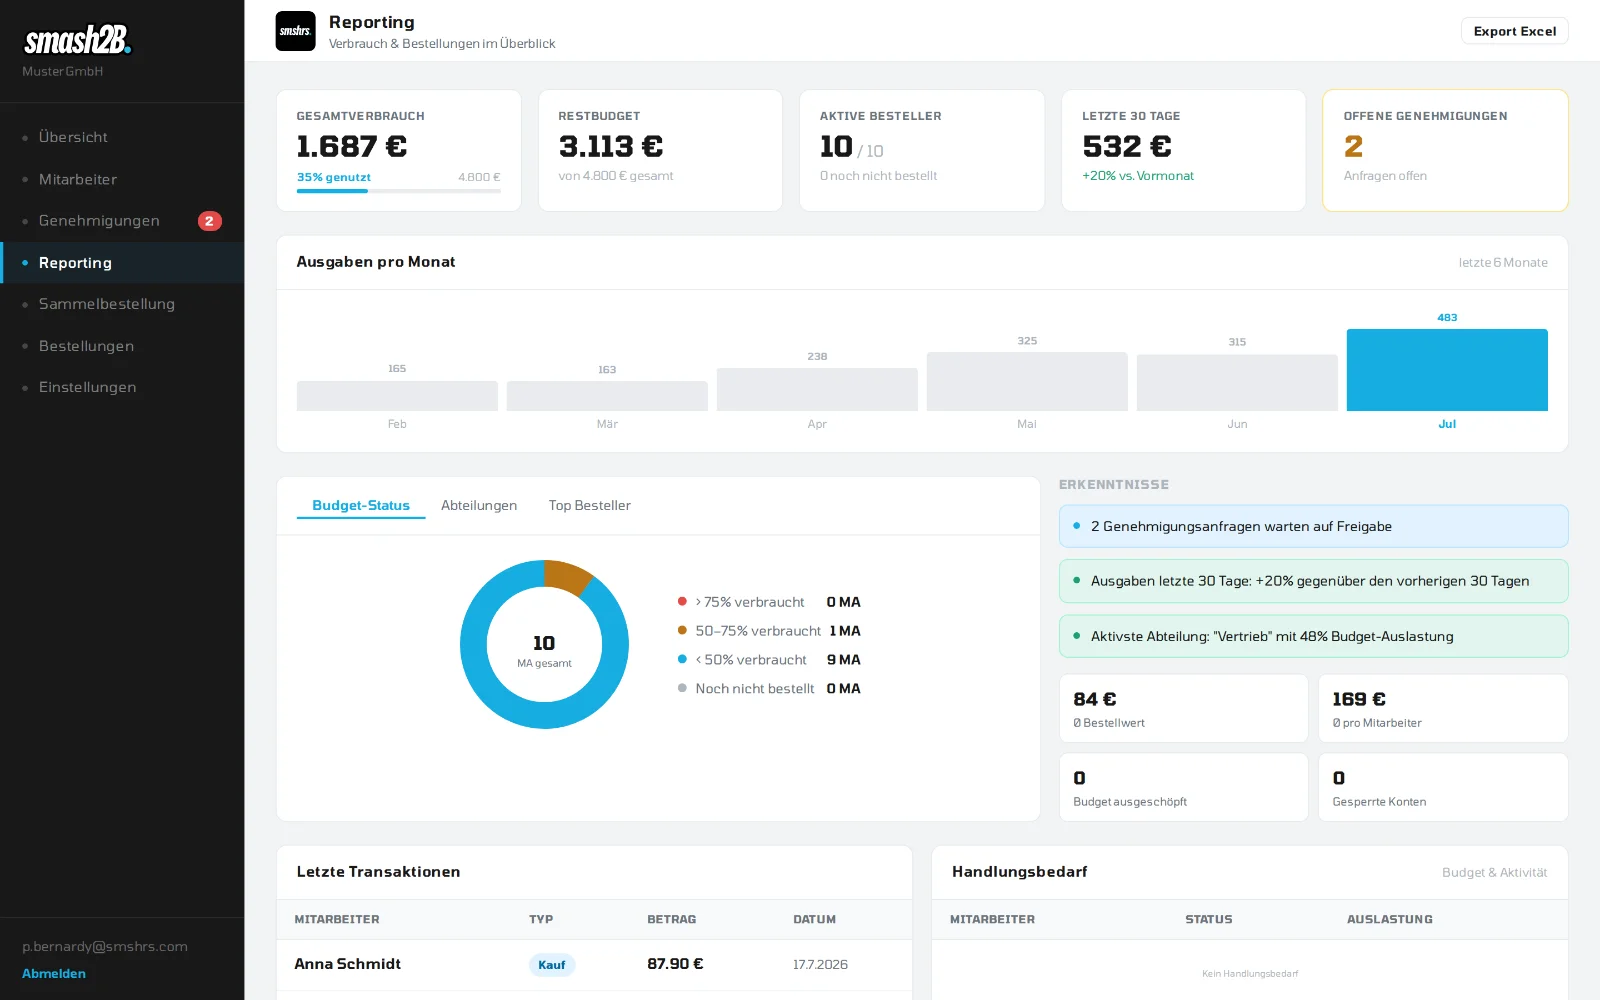Open Einstellungen in the sidebar
Screen dimensions: 1600x1000
[122, 387]
